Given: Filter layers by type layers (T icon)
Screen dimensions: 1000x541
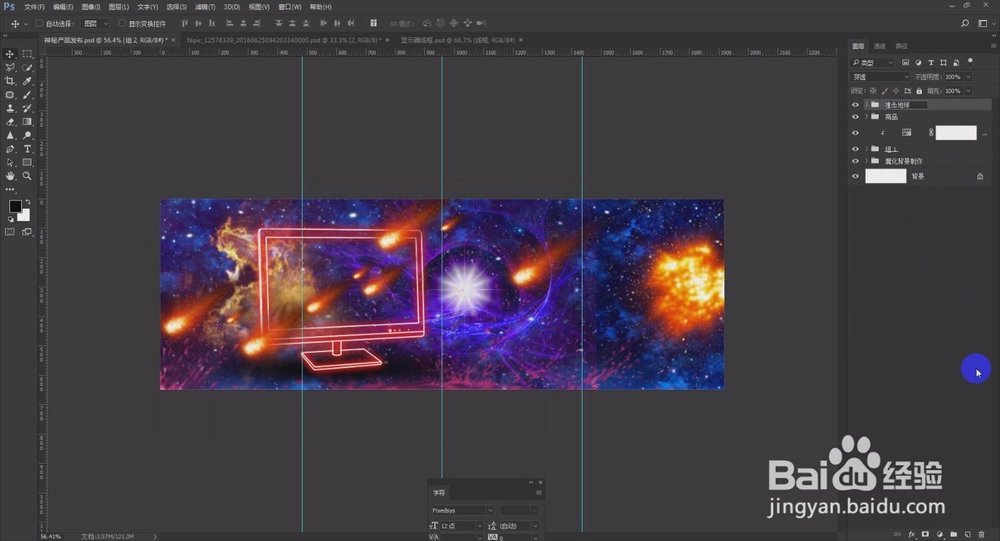Looking at the screenshot, I should [930, 63].
